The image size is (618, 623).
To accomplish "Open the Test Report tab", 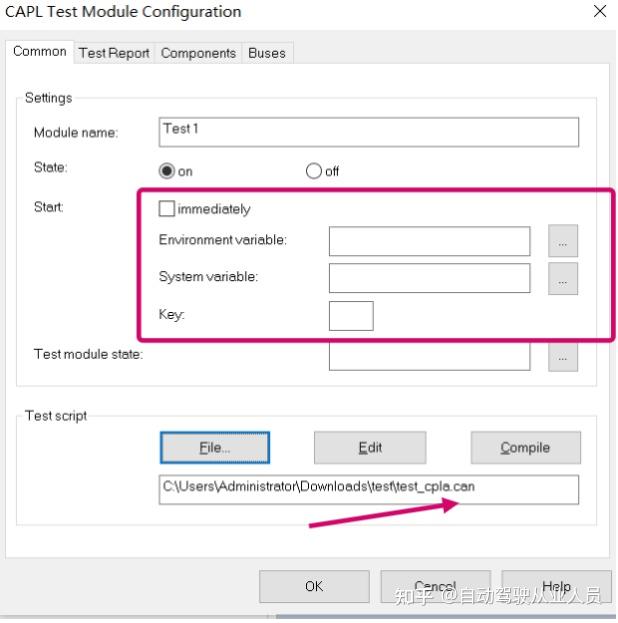I will pyautogui.click(x=114, y=53).
